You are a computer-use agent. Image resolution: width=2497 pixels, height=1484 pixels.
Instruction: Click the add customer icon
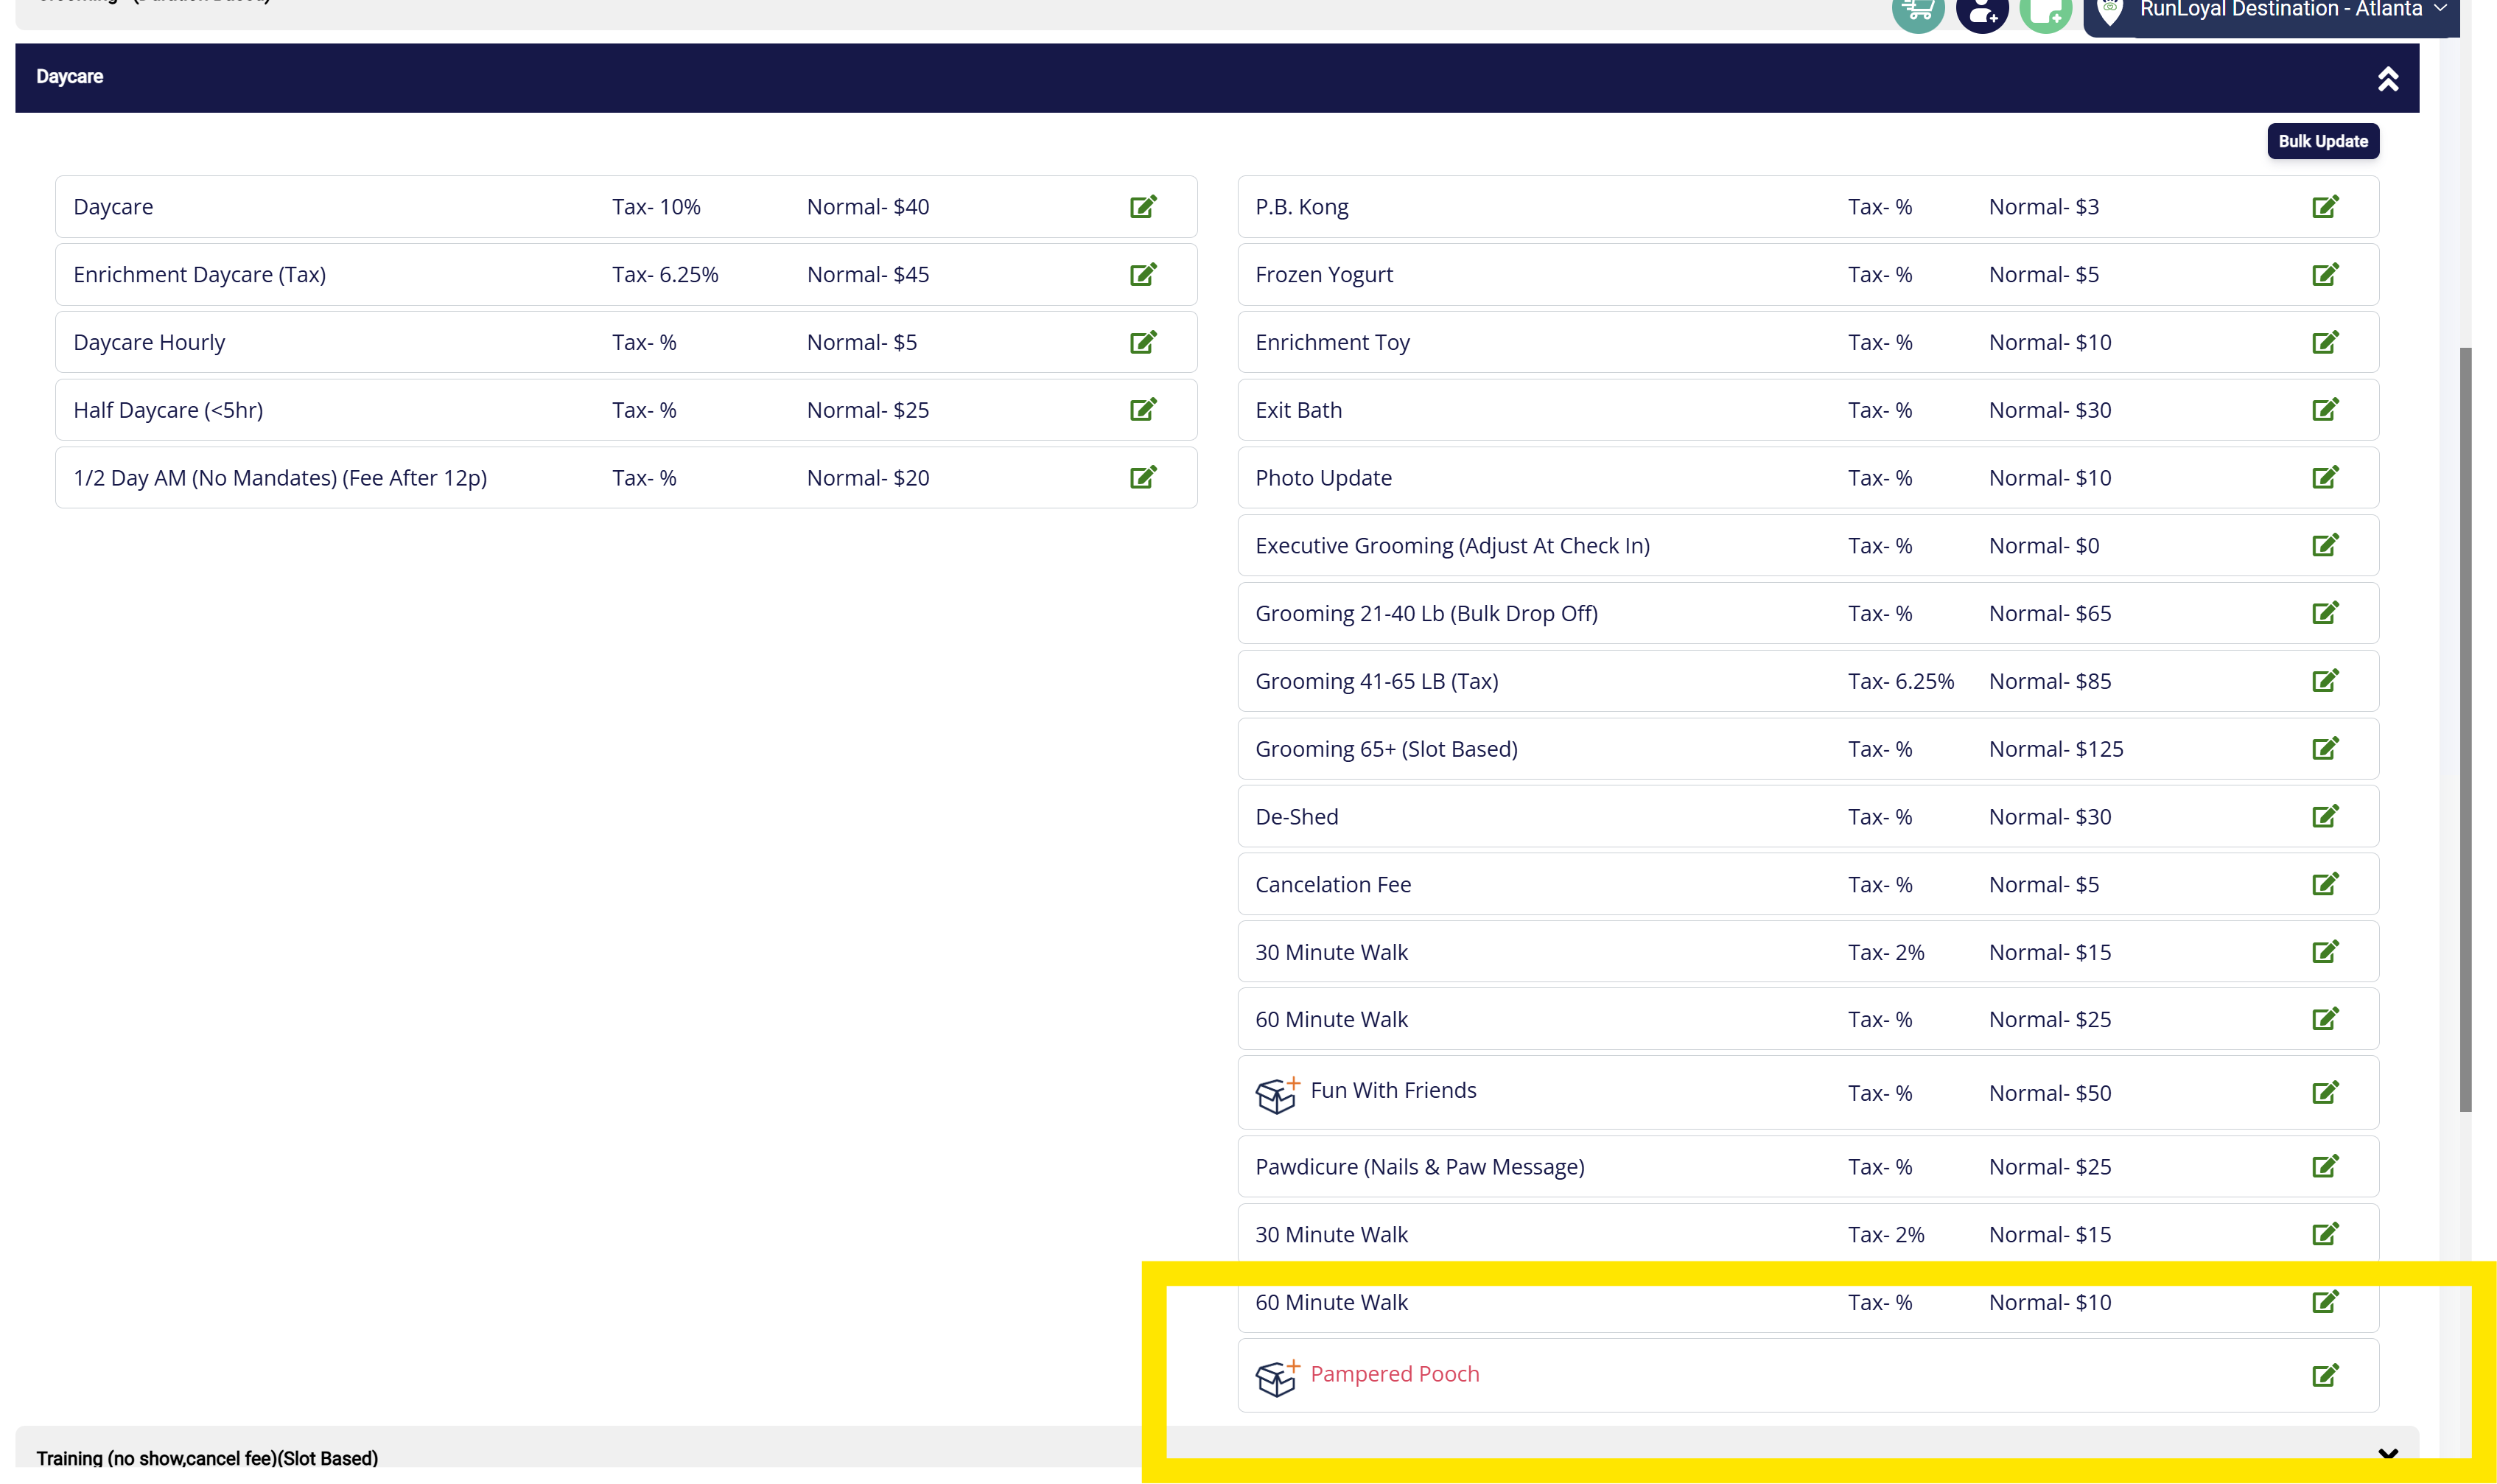click(1982, 12)
